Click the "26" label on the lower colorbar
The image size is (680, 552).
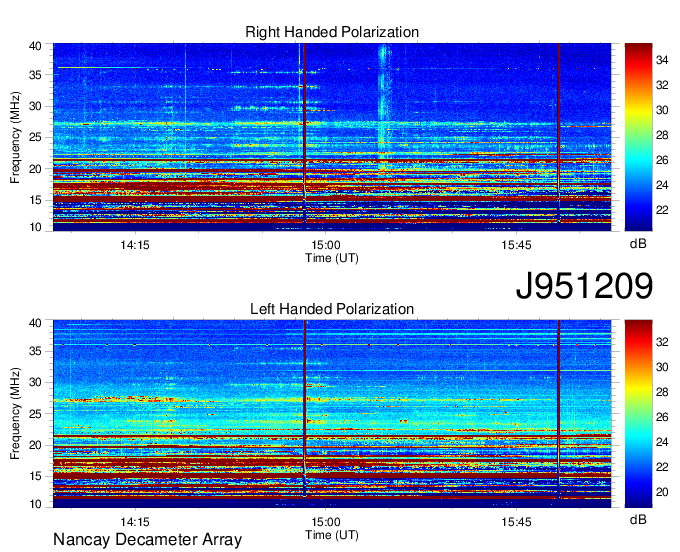click(662, 417)
